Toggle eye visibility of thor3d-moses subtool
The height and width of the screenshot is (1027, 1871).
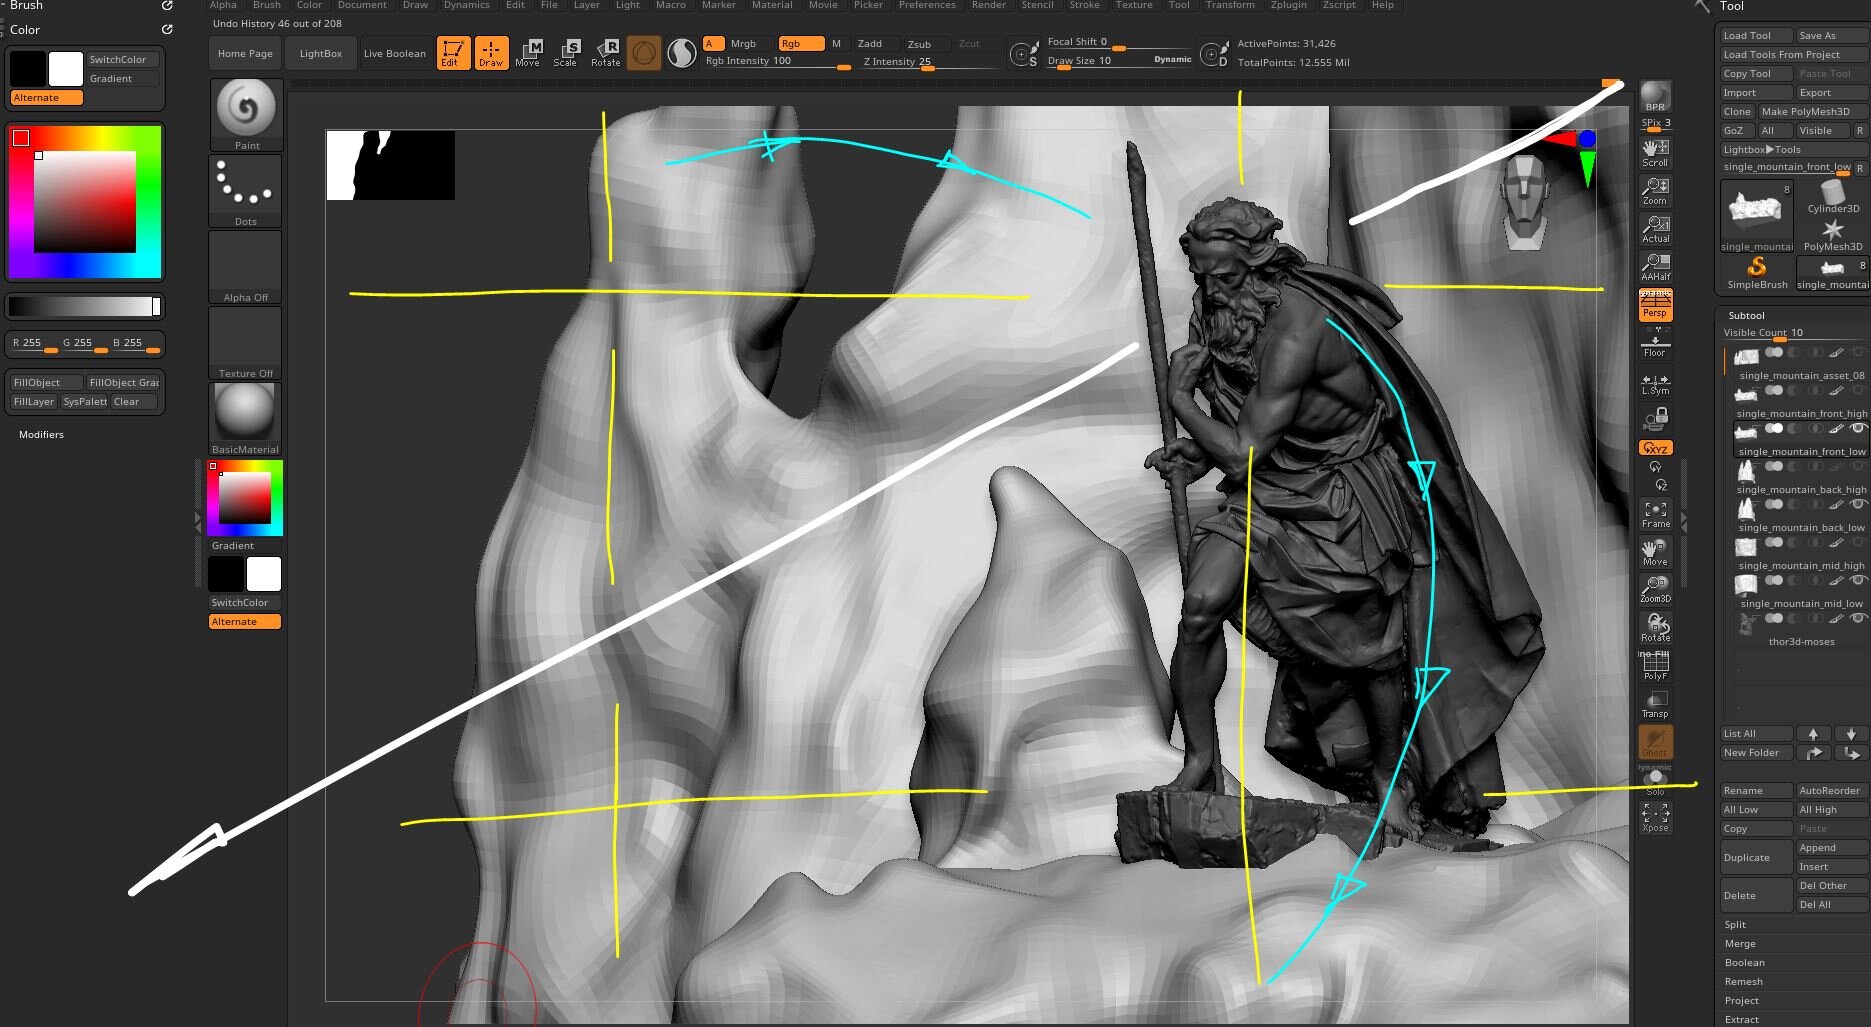point(1857,619)
